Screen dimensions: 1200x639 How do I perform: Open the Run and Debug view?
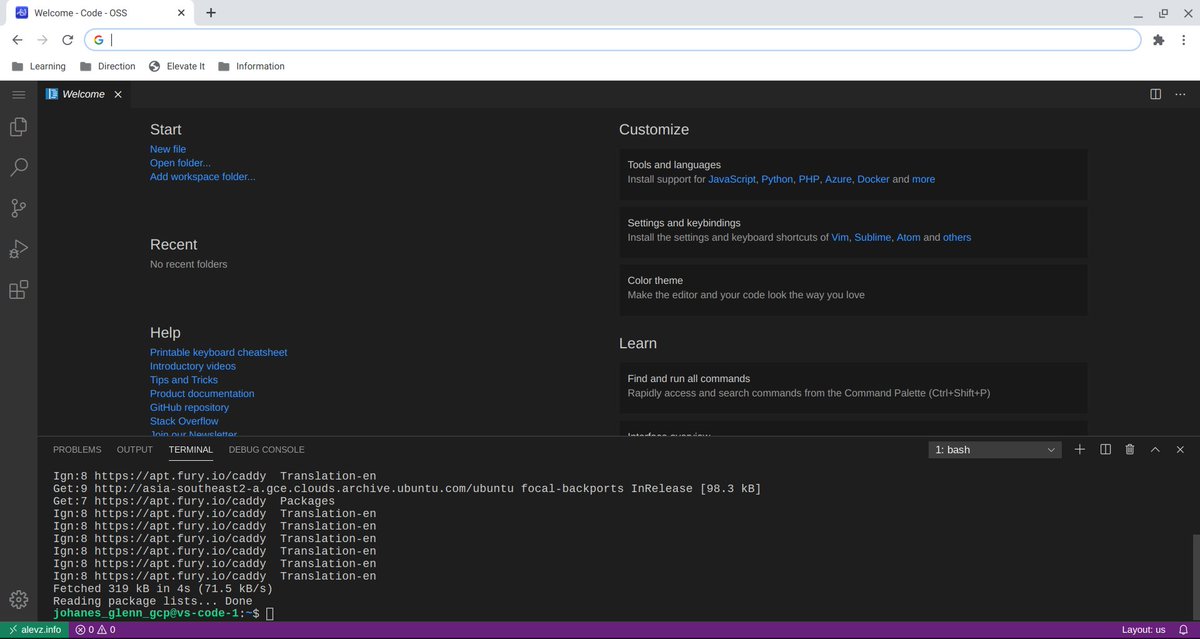tap(18, 249)
